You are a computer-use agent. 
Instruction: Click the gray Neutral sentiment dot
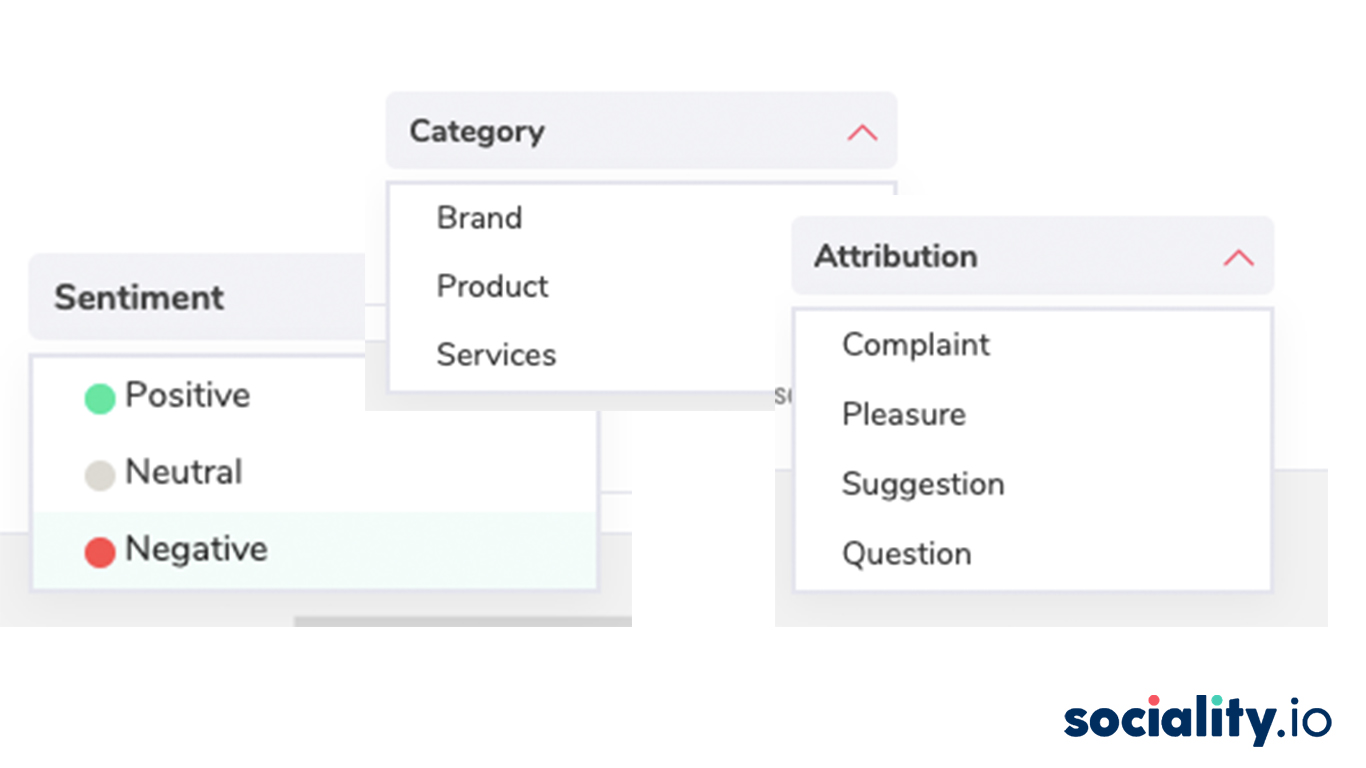pos(100,475)
